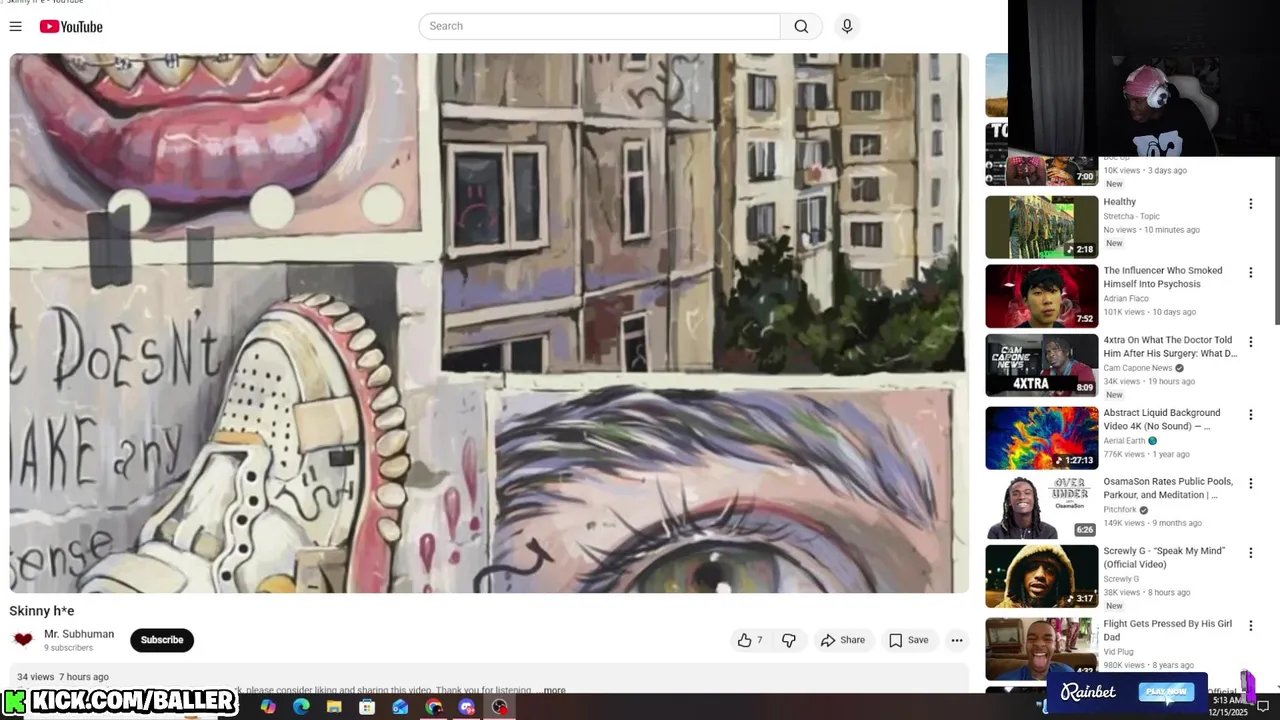Open the Influencer psychosis video thumbnail
The width and height of the screenshot is (1280, 720).
click(1041, 296)
